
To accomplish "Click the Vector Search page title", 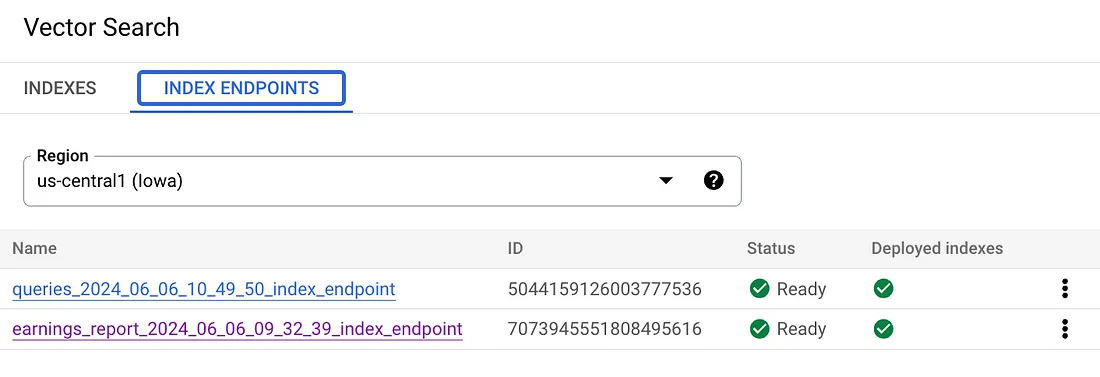I will 102,27.
